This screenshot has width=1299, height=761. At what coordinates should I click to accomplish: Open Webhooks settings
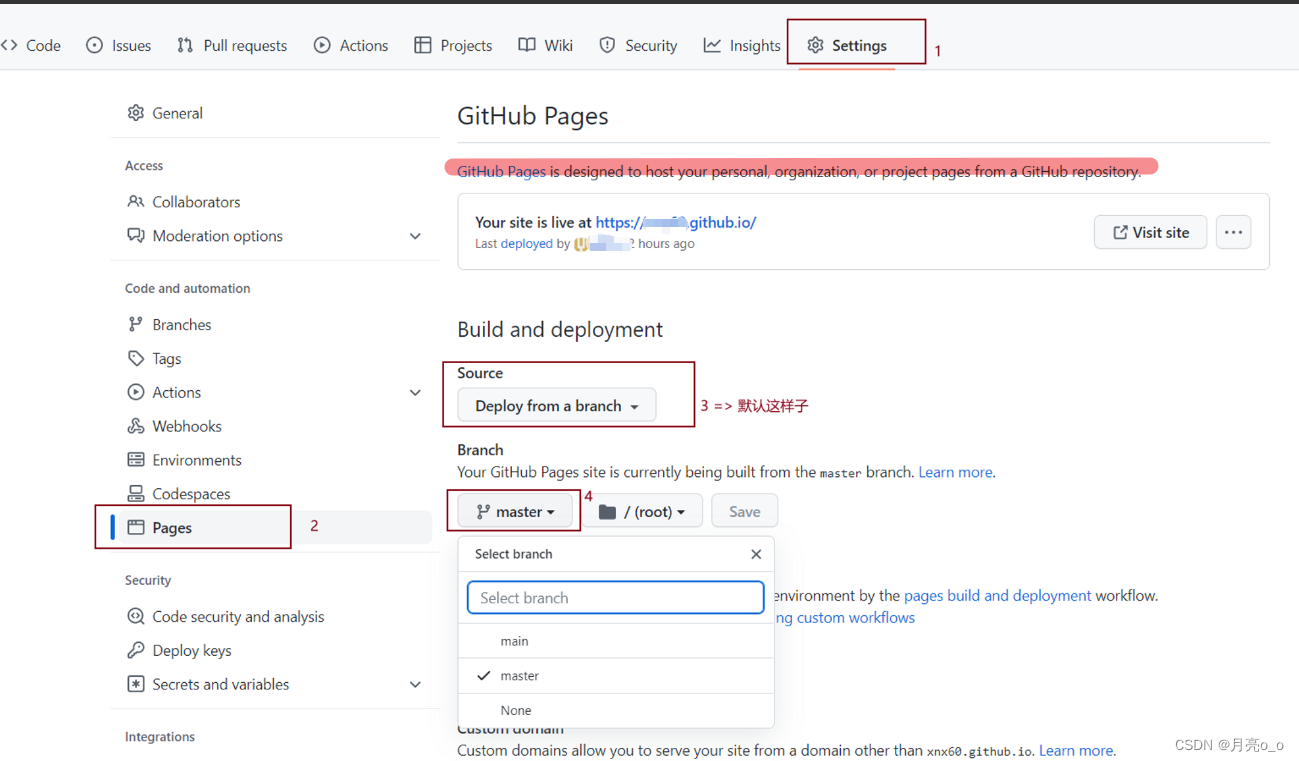click(274, 426)
